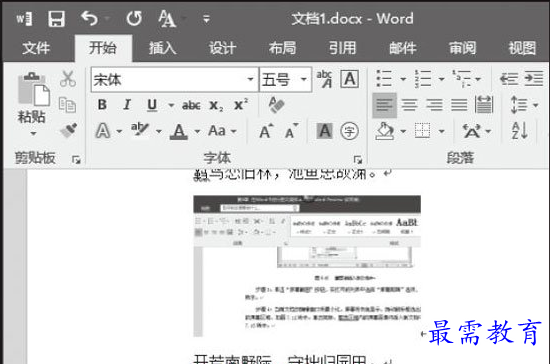The width and height of the screenshot is (550, 364).
Task: Switch to the 引用 tab
Action: pyautogui.click(x=342, y=48)
